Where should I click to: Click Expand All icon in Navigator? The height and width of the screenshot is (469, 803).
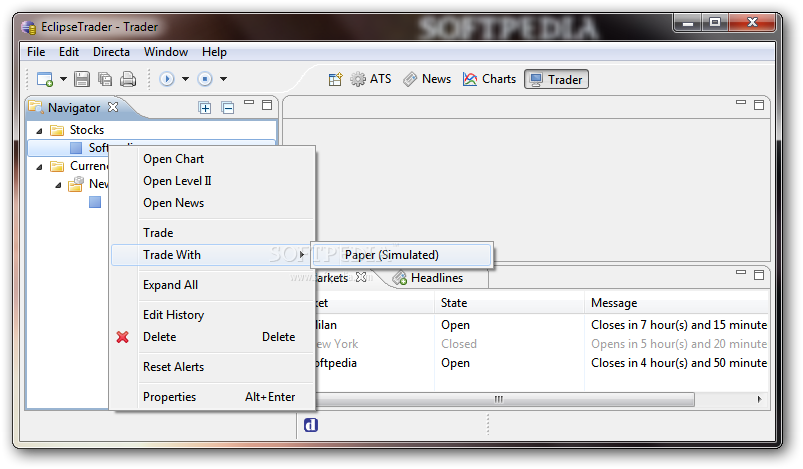point(205,108)
